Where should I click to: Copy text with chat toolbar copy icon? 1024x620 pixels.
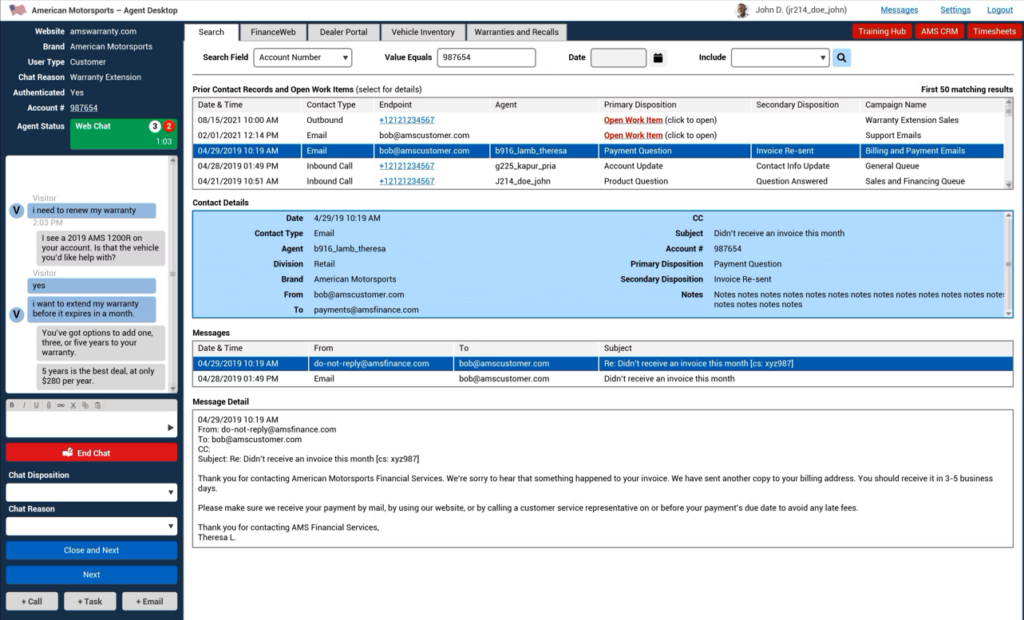click(85, 405)
